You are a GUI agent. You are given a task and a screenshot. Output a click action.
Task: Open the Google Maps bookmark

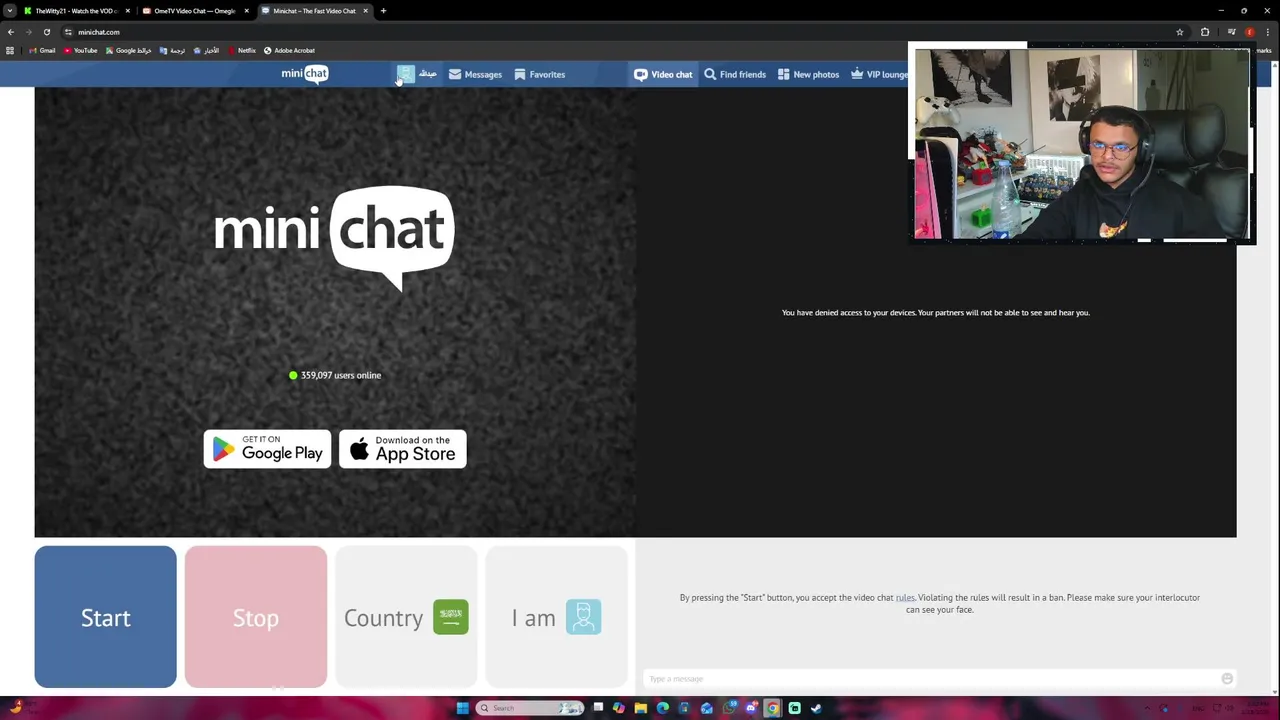pyautogui.click(x=128, y=50)
